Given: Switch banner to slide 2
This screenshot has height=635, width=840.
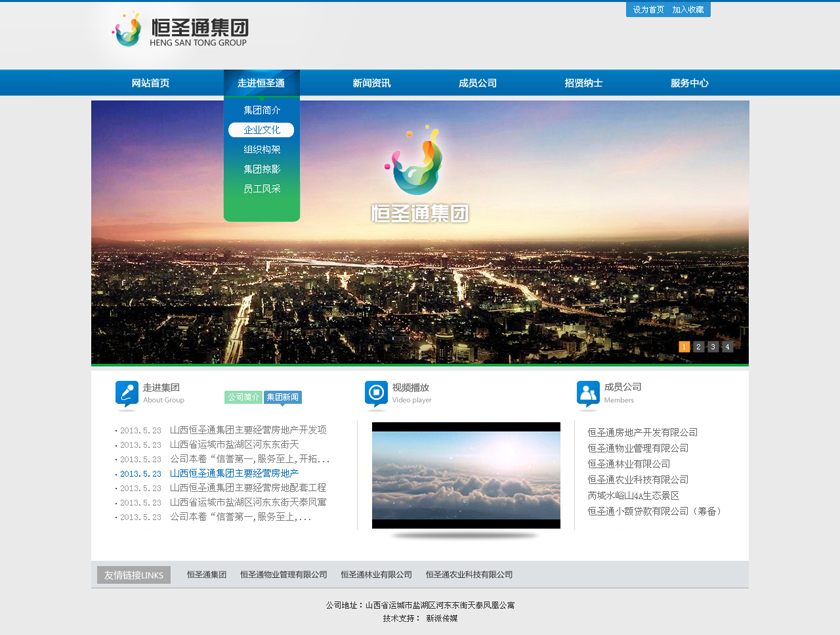Looking at the screenshot, I should point(699,347).
